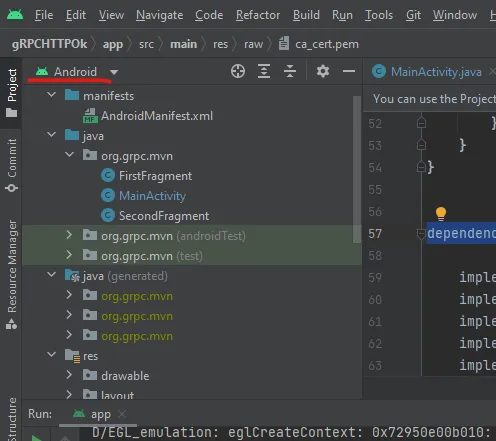Click the java (generated) folder icon

pos(72,276)
